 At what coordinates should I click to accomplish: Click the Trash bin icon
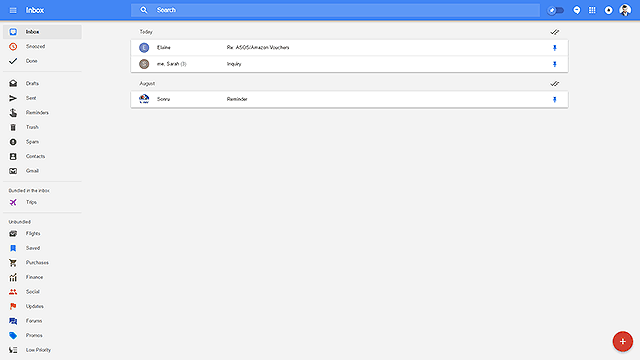pos(13,127)
